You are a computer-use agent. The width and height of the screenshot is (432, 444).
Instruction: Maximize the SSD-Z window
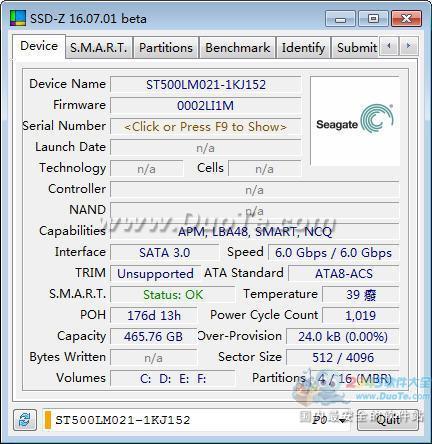(x=373, y=19)
